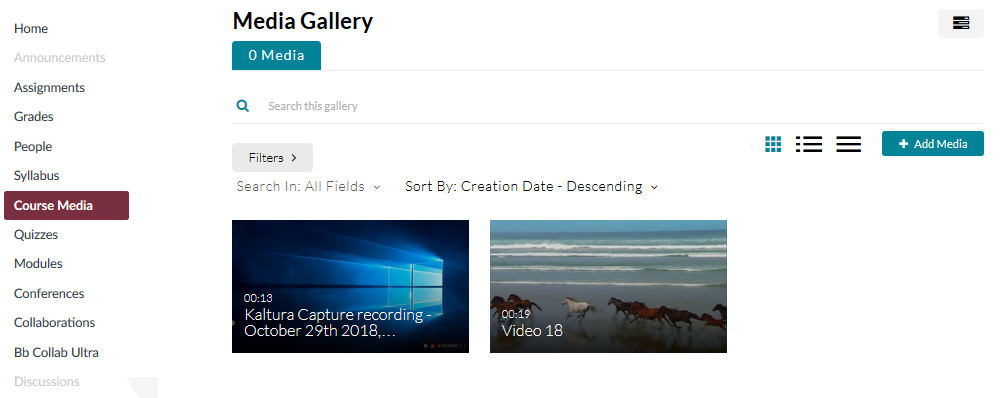Click the Search this gallery field

click(x=624, y=106)
